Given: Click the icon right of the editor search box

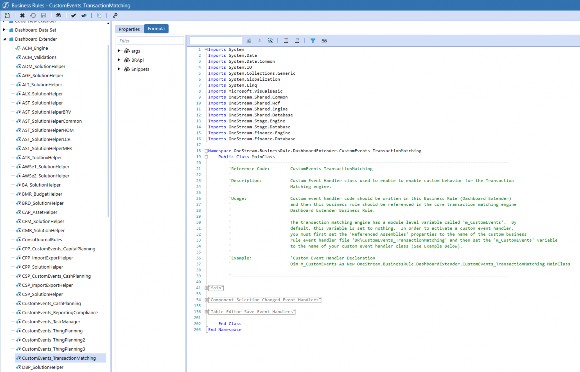Looking at the screenshot, I should pos(249,41).
